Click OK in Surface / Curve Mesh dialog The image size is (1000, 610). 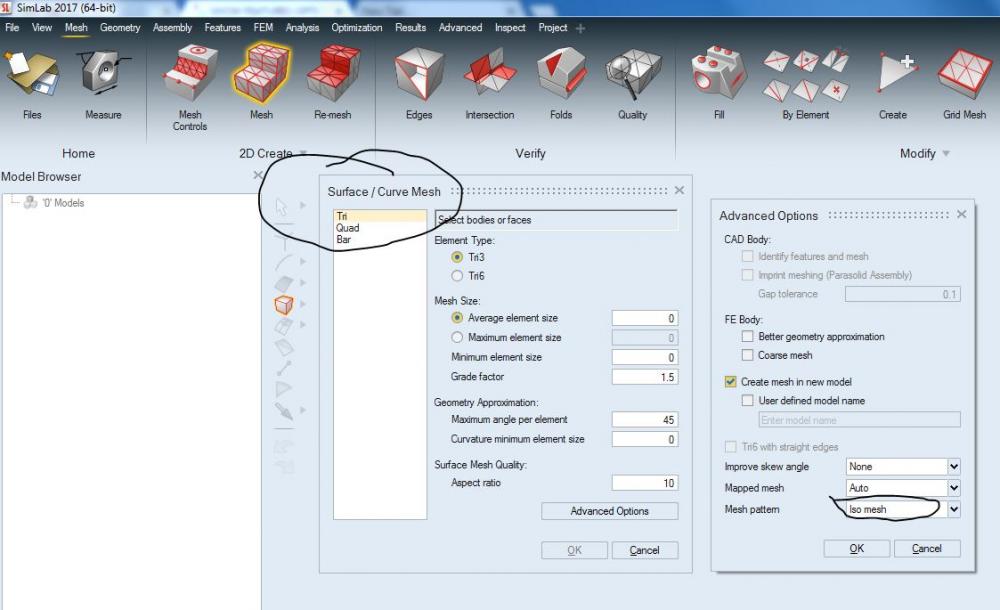(x=574, y=550)
